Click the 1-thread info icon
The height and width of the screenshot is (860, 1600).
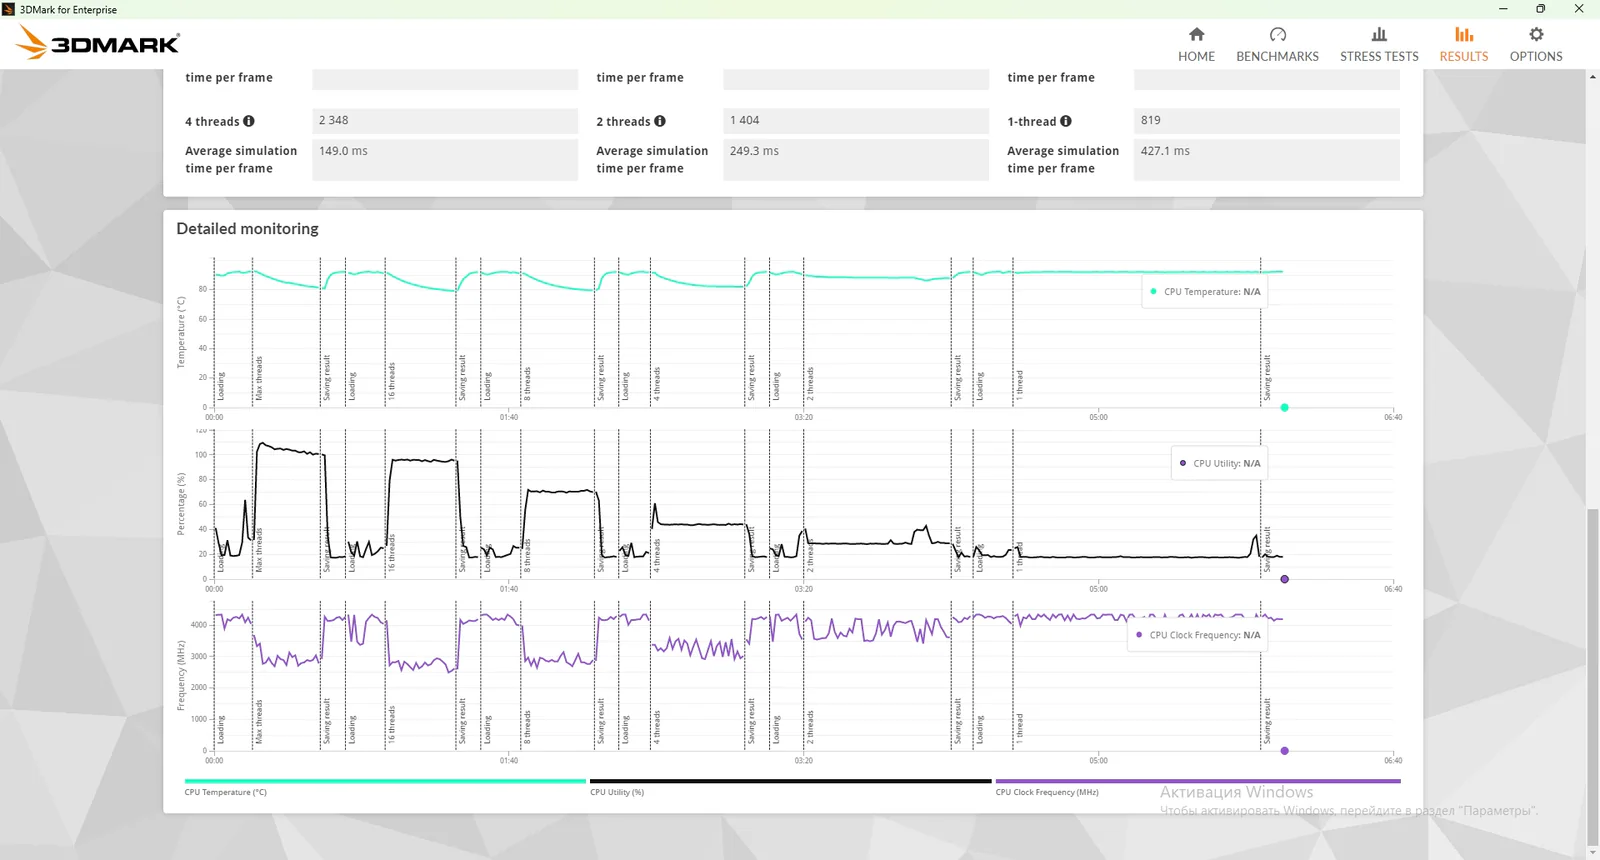point(1066,121)
